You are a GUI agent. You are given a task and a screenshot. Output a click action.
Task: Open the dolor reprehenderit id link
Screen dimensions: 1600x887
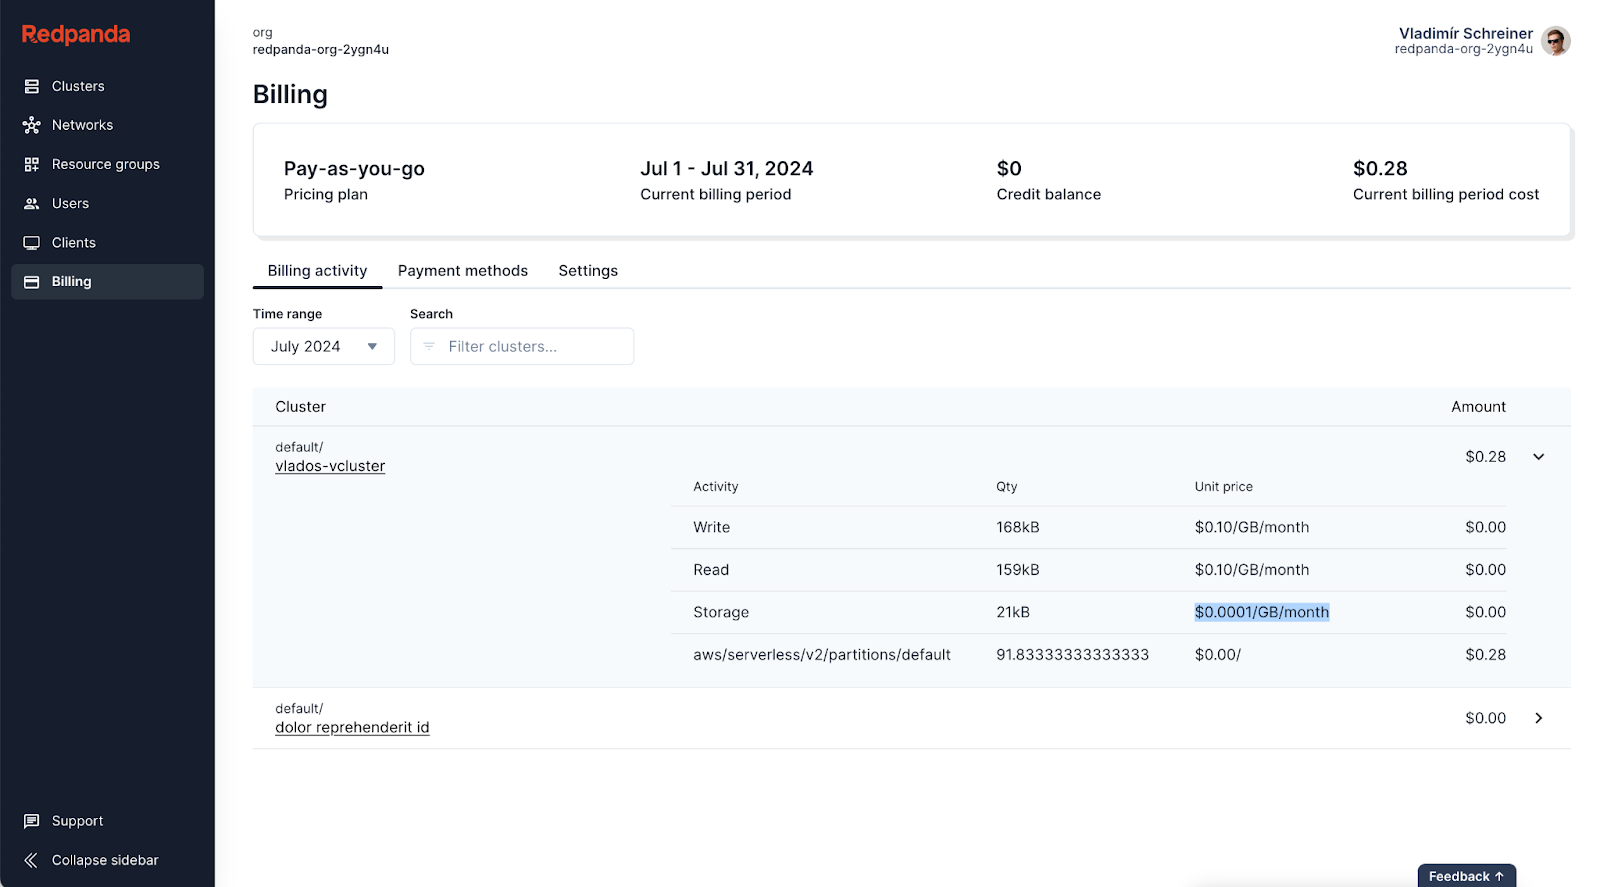click(x=352, y=727)
